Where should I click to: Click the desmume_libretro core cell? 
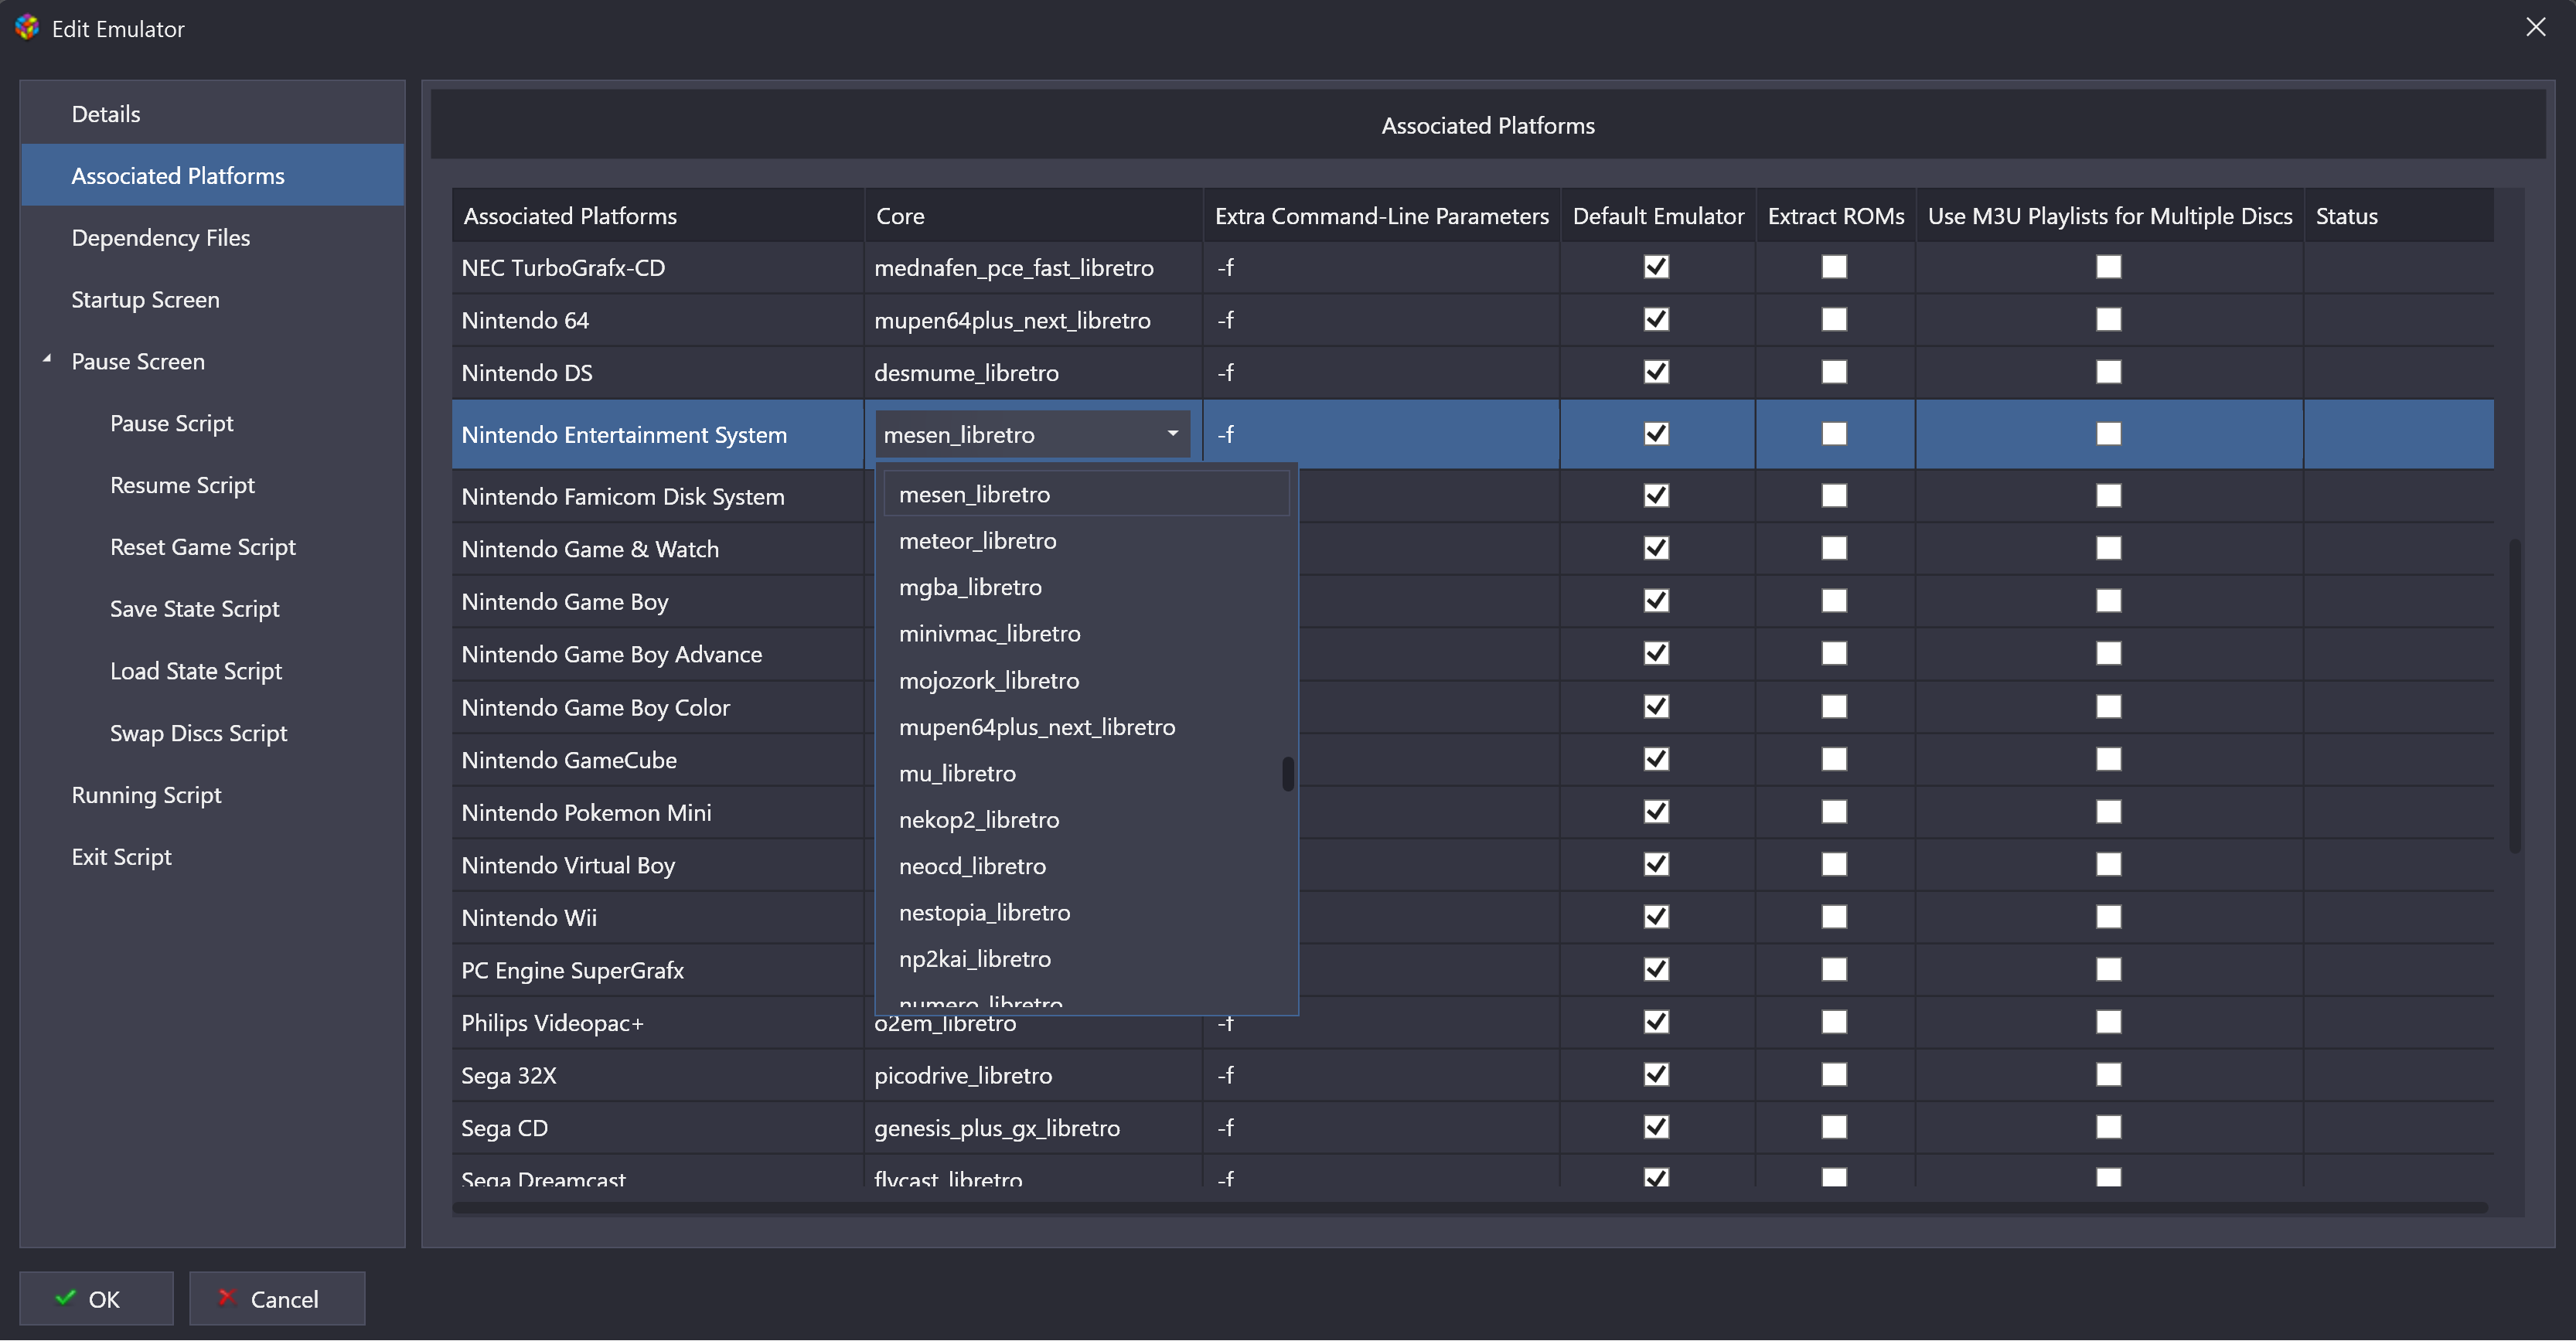point(1033,373)
